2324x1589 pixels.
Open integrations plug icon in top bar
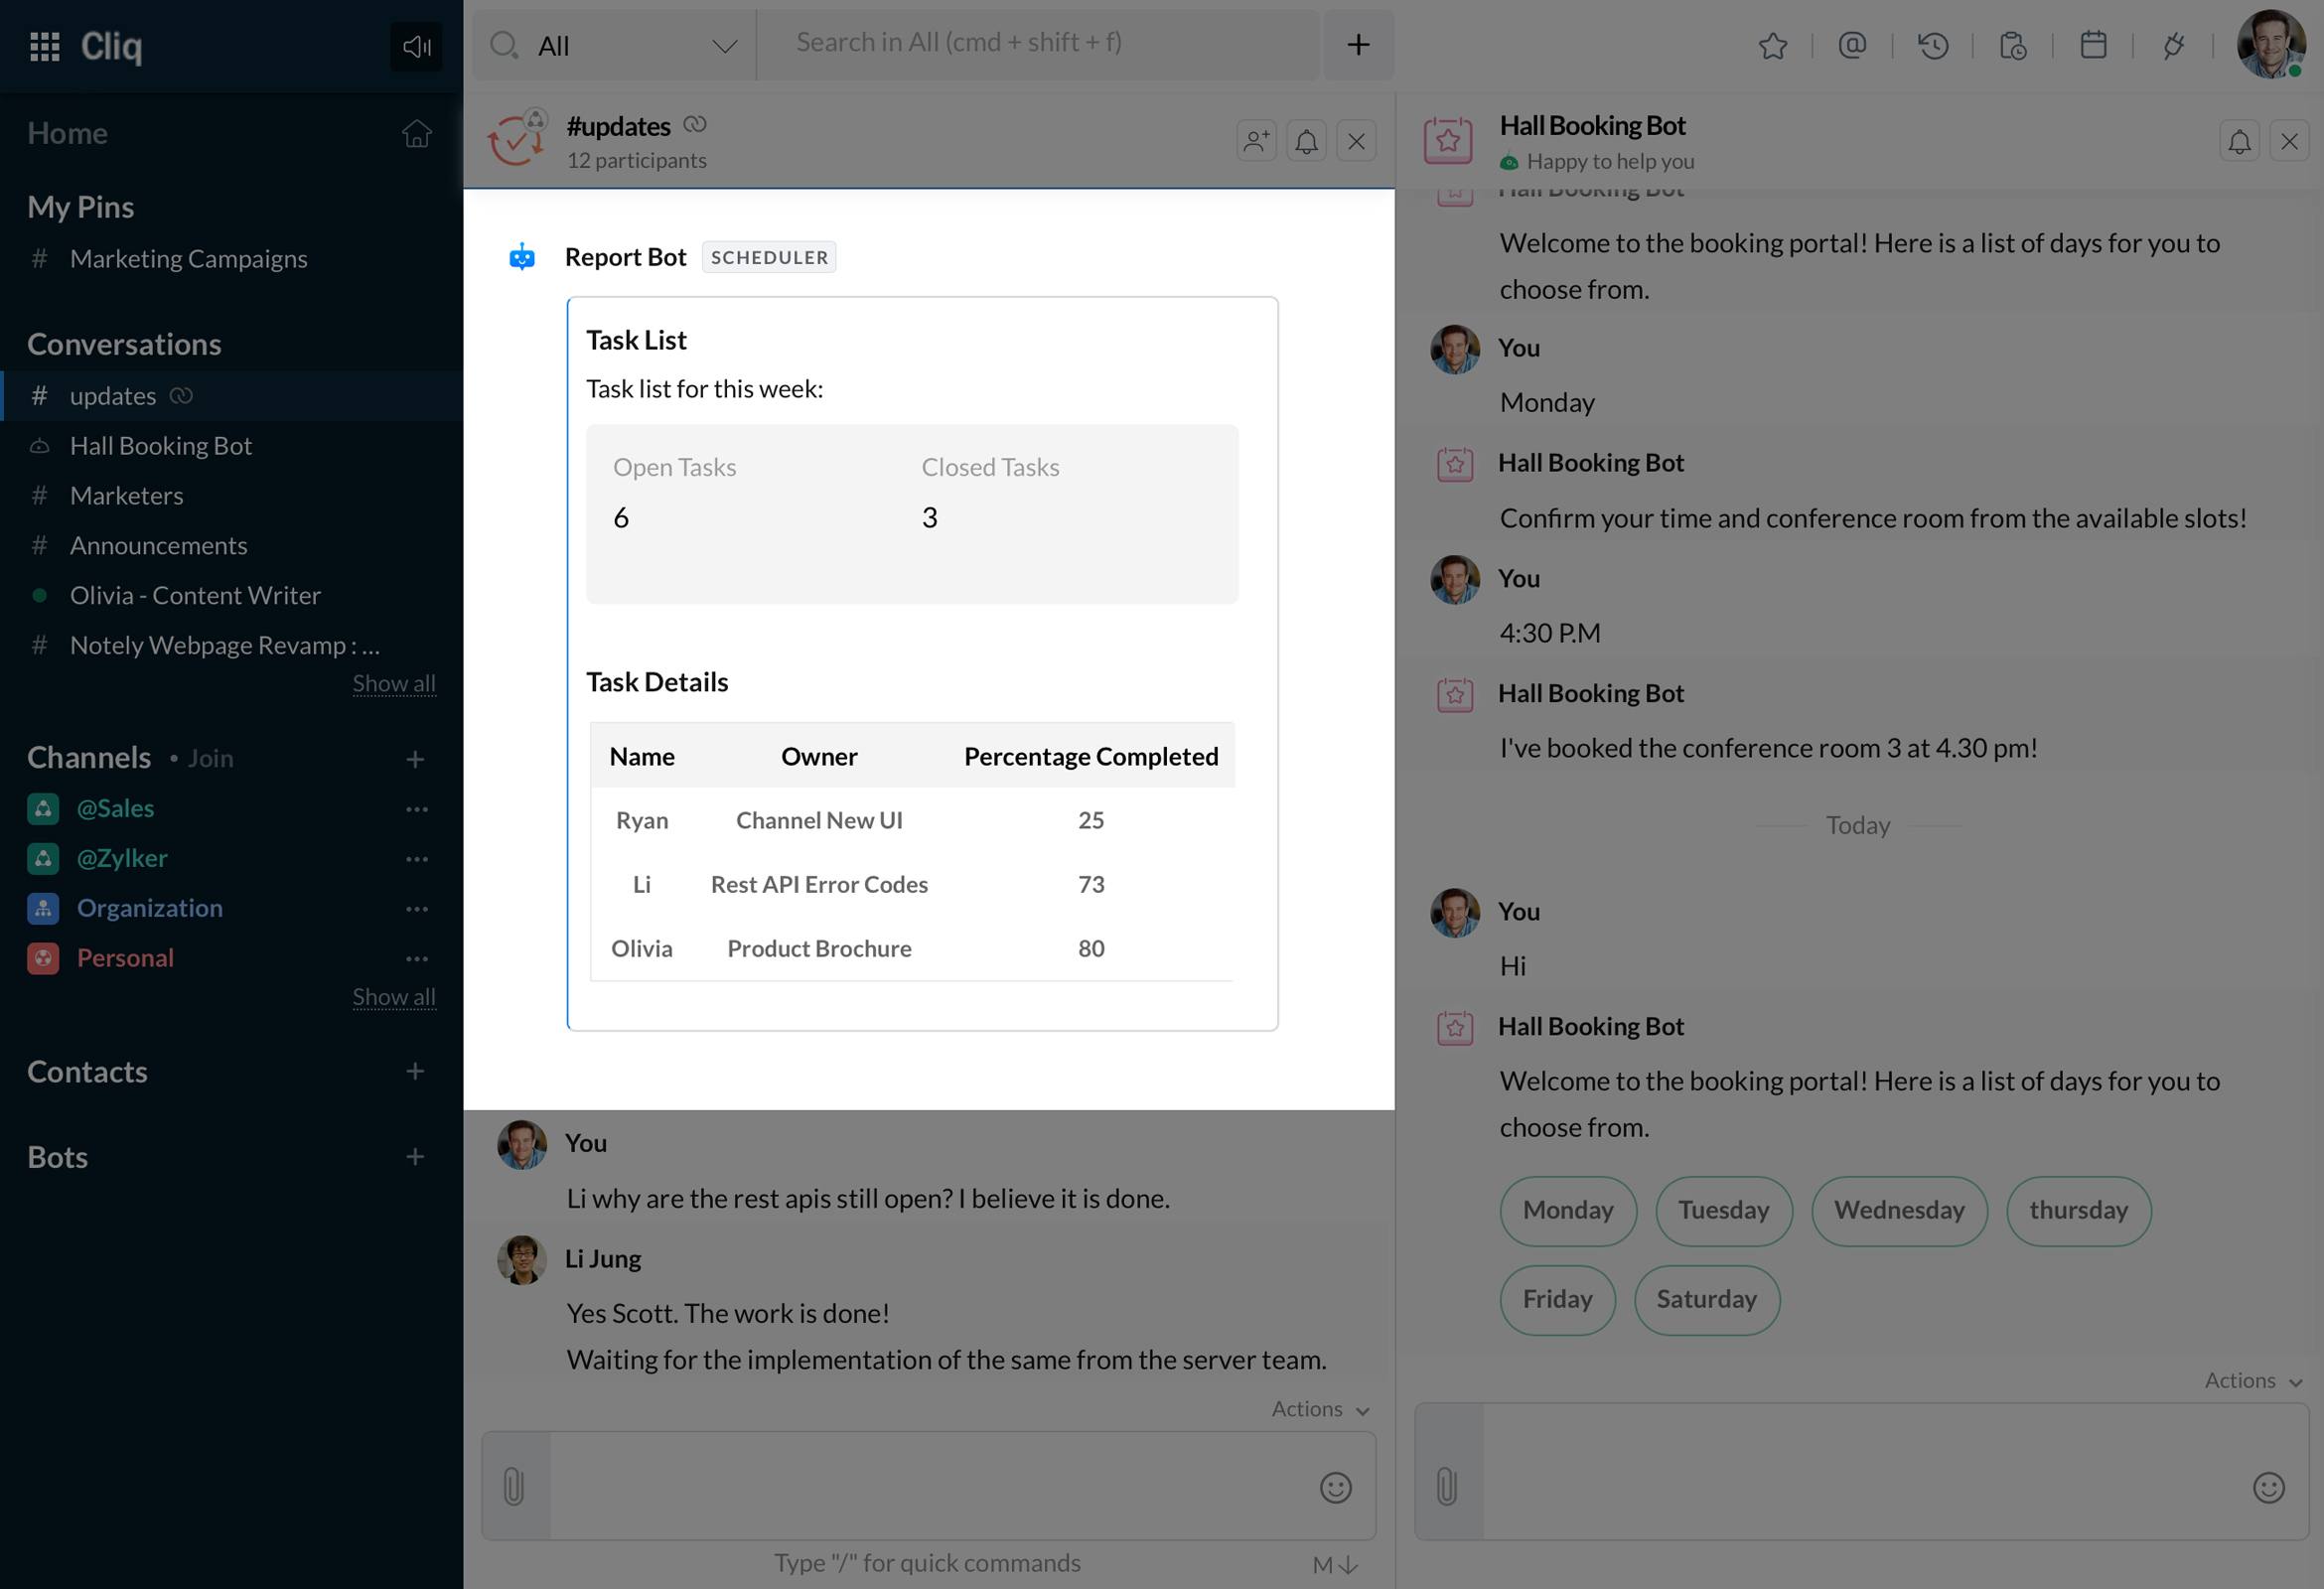tap(2173, 46)
